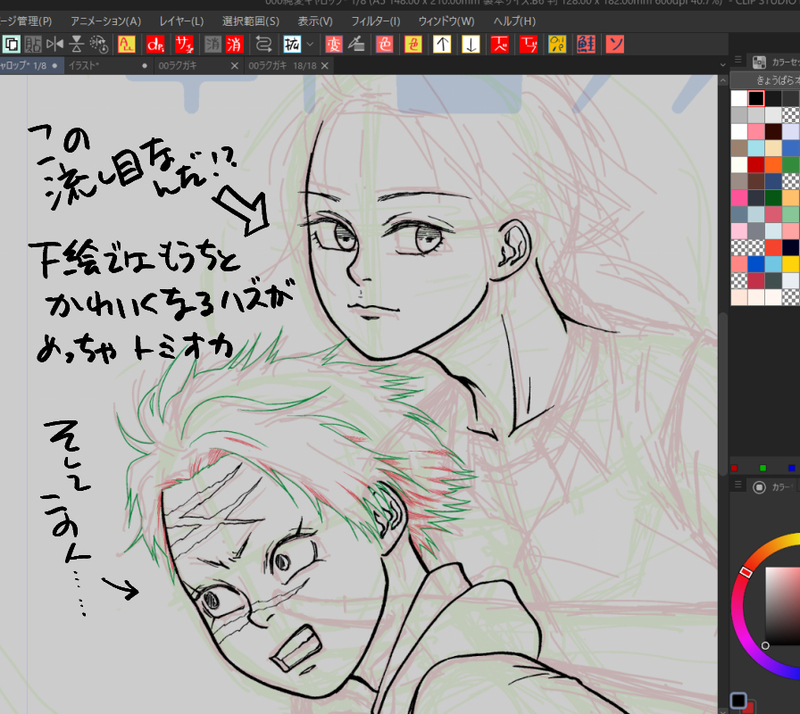Screen dimensions: 800x714
Task: Click the color set palette icon
Action: 759,62
